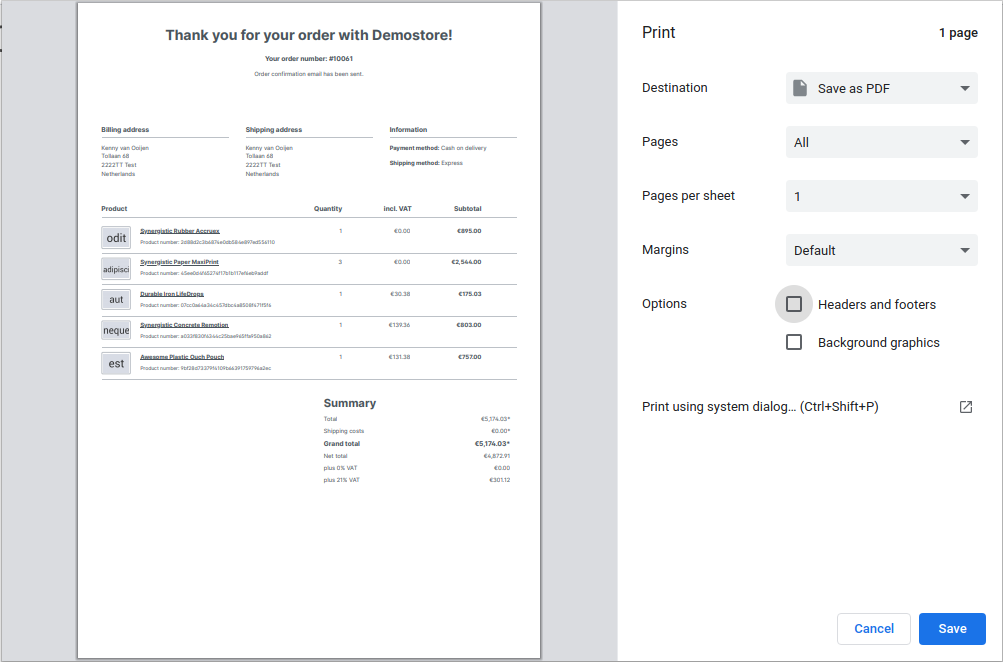Open the Synergistic Concrete Remotion product link
Viewport: 1003px width, 662px height.
tap(184, 325)
